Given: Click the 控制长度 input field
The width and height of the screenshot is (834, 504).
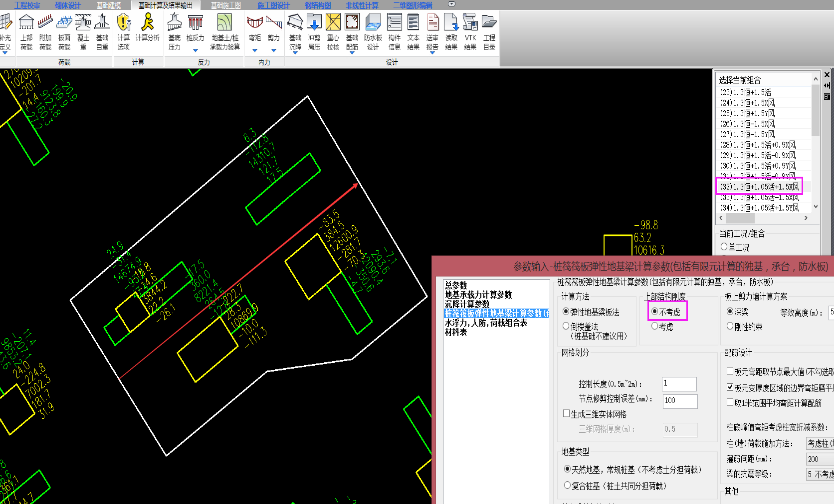Looking at the screenshot, I should coord(679,383).
